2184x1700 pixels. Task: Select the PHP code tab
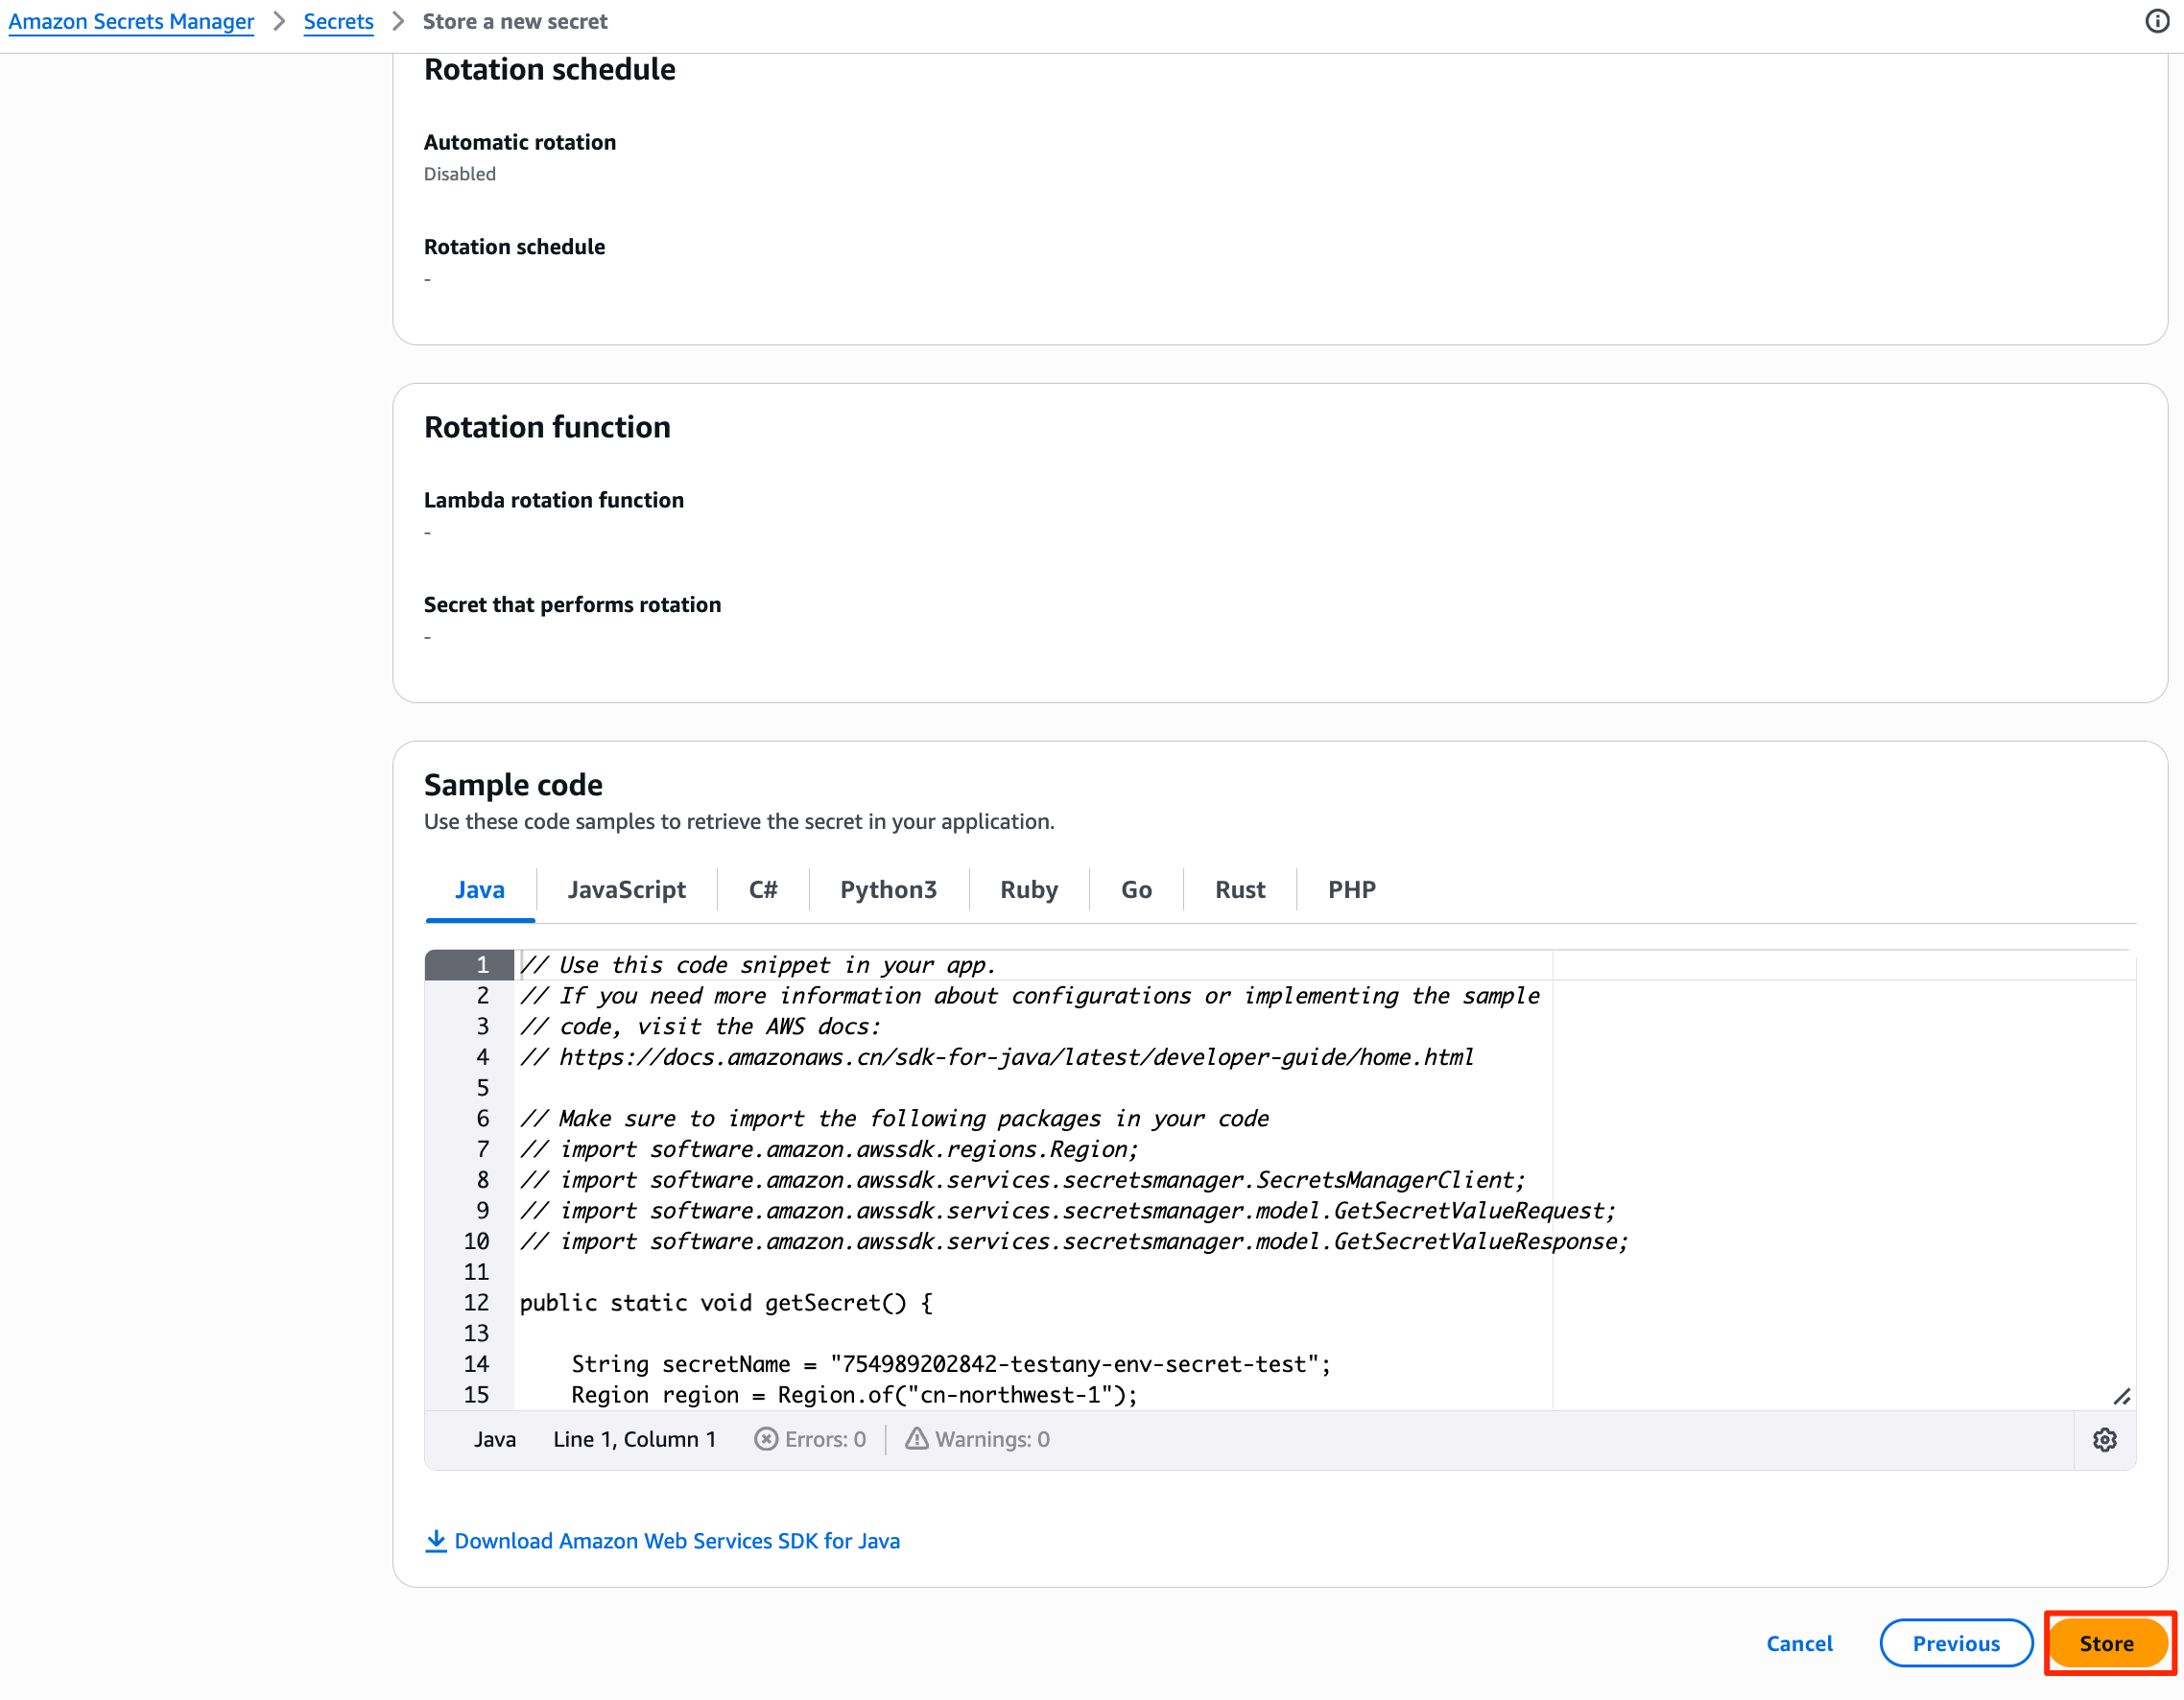(1351, 889)
